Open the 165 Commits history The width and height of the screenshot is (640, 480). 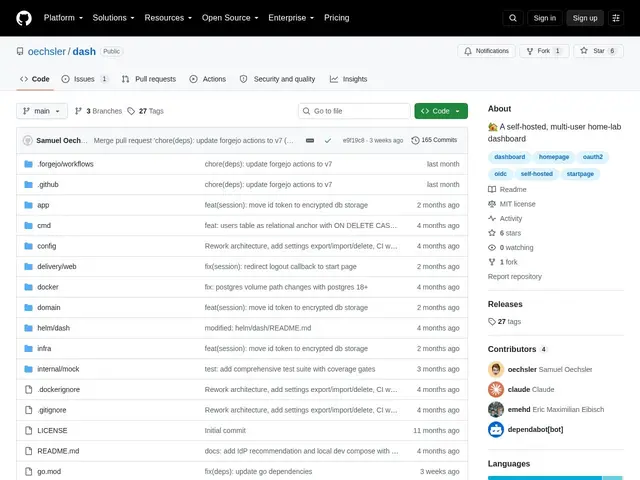(434, 140)
